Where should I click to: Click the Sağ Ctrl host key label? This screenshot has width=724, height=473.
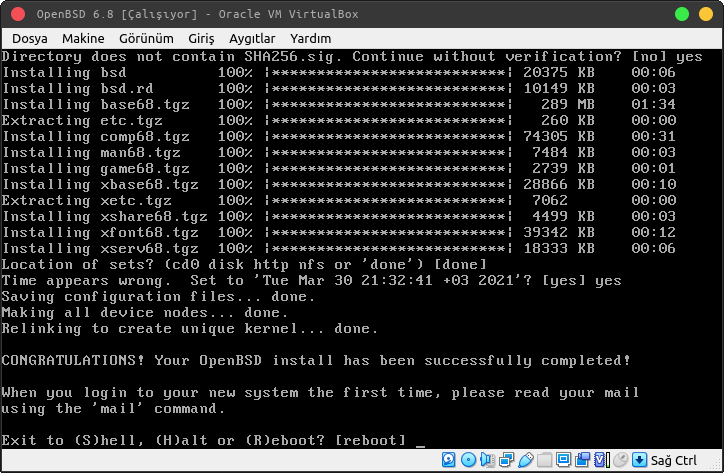(674, 461)
